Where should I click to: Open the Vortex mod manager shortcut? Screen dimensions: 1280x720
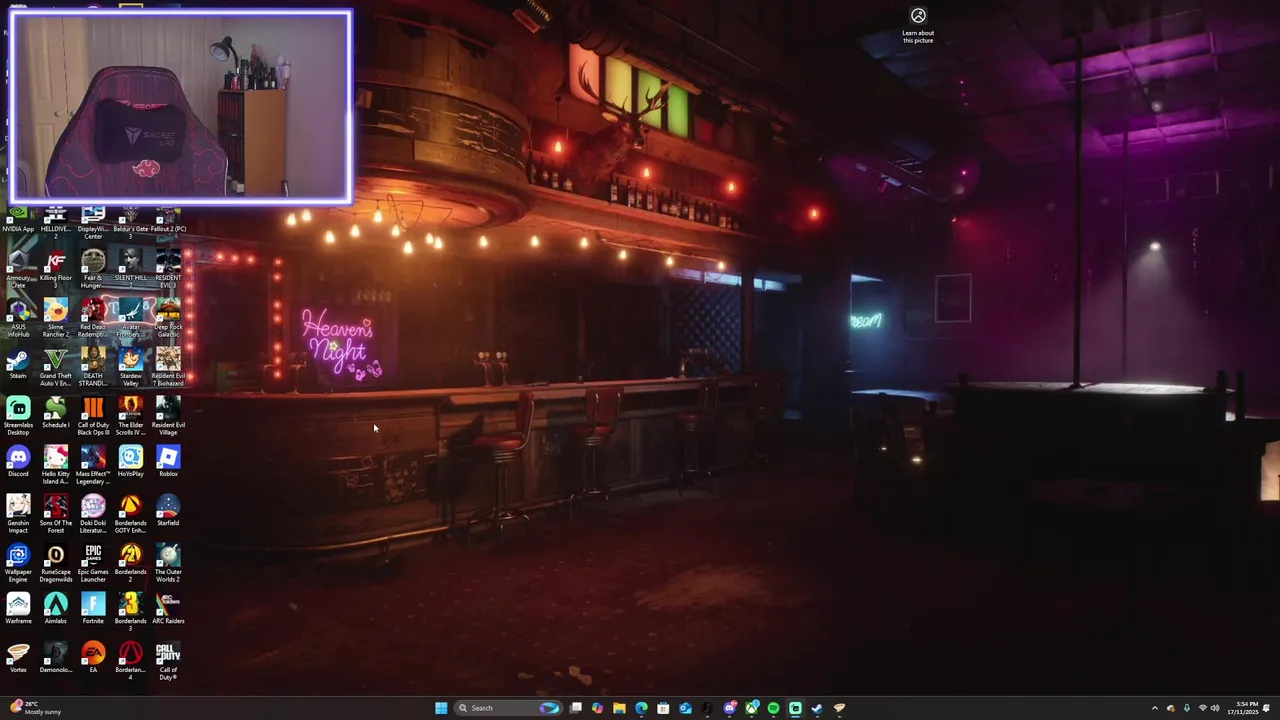18,658
